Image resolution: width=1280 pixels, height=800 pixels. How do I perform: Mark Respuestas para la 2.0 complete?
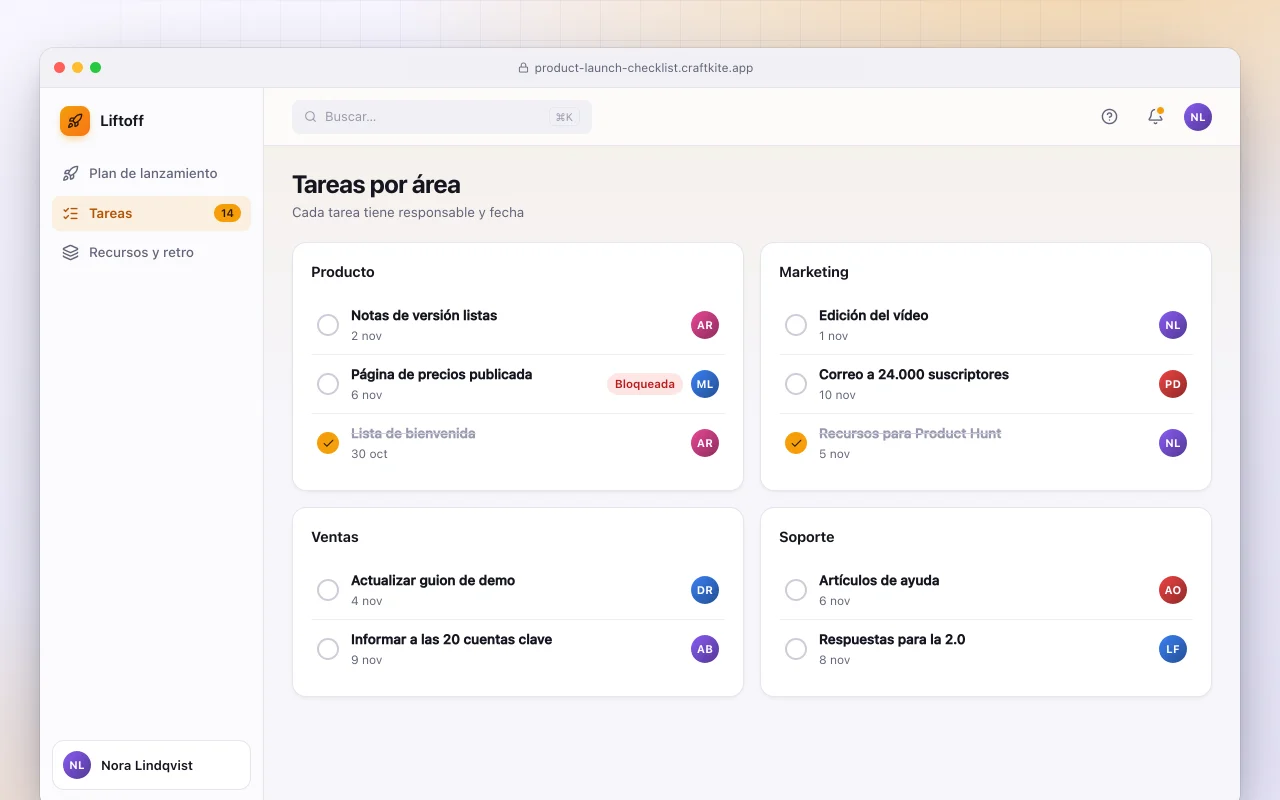[796, 649]
